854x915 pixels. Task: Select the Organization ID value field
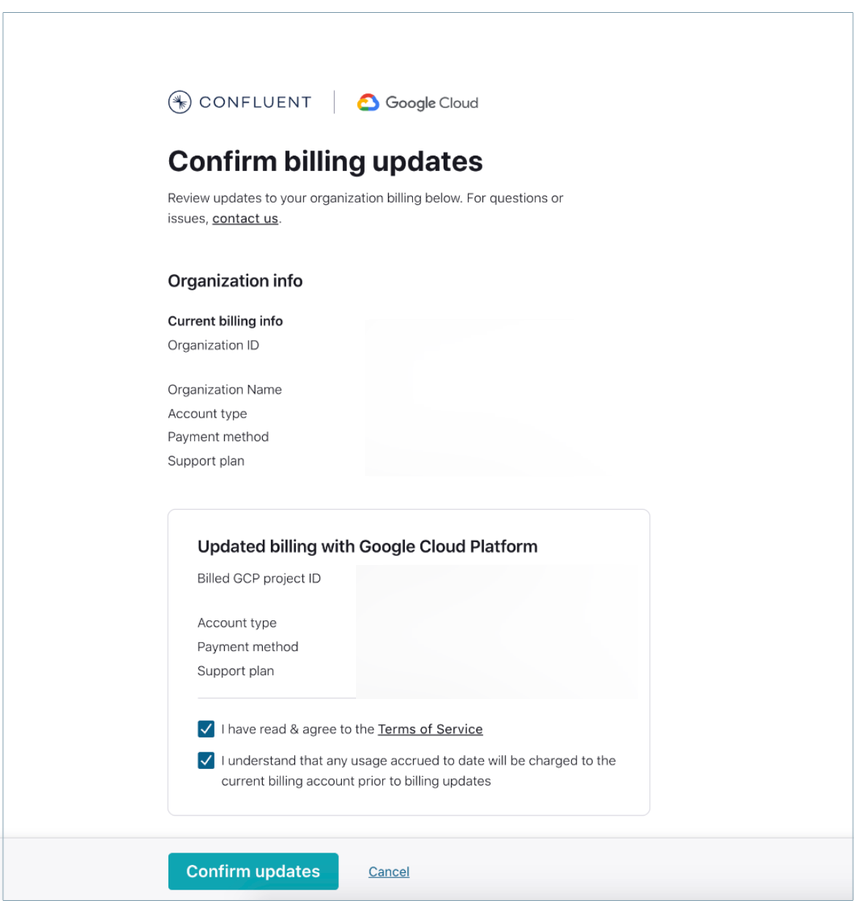450,345
